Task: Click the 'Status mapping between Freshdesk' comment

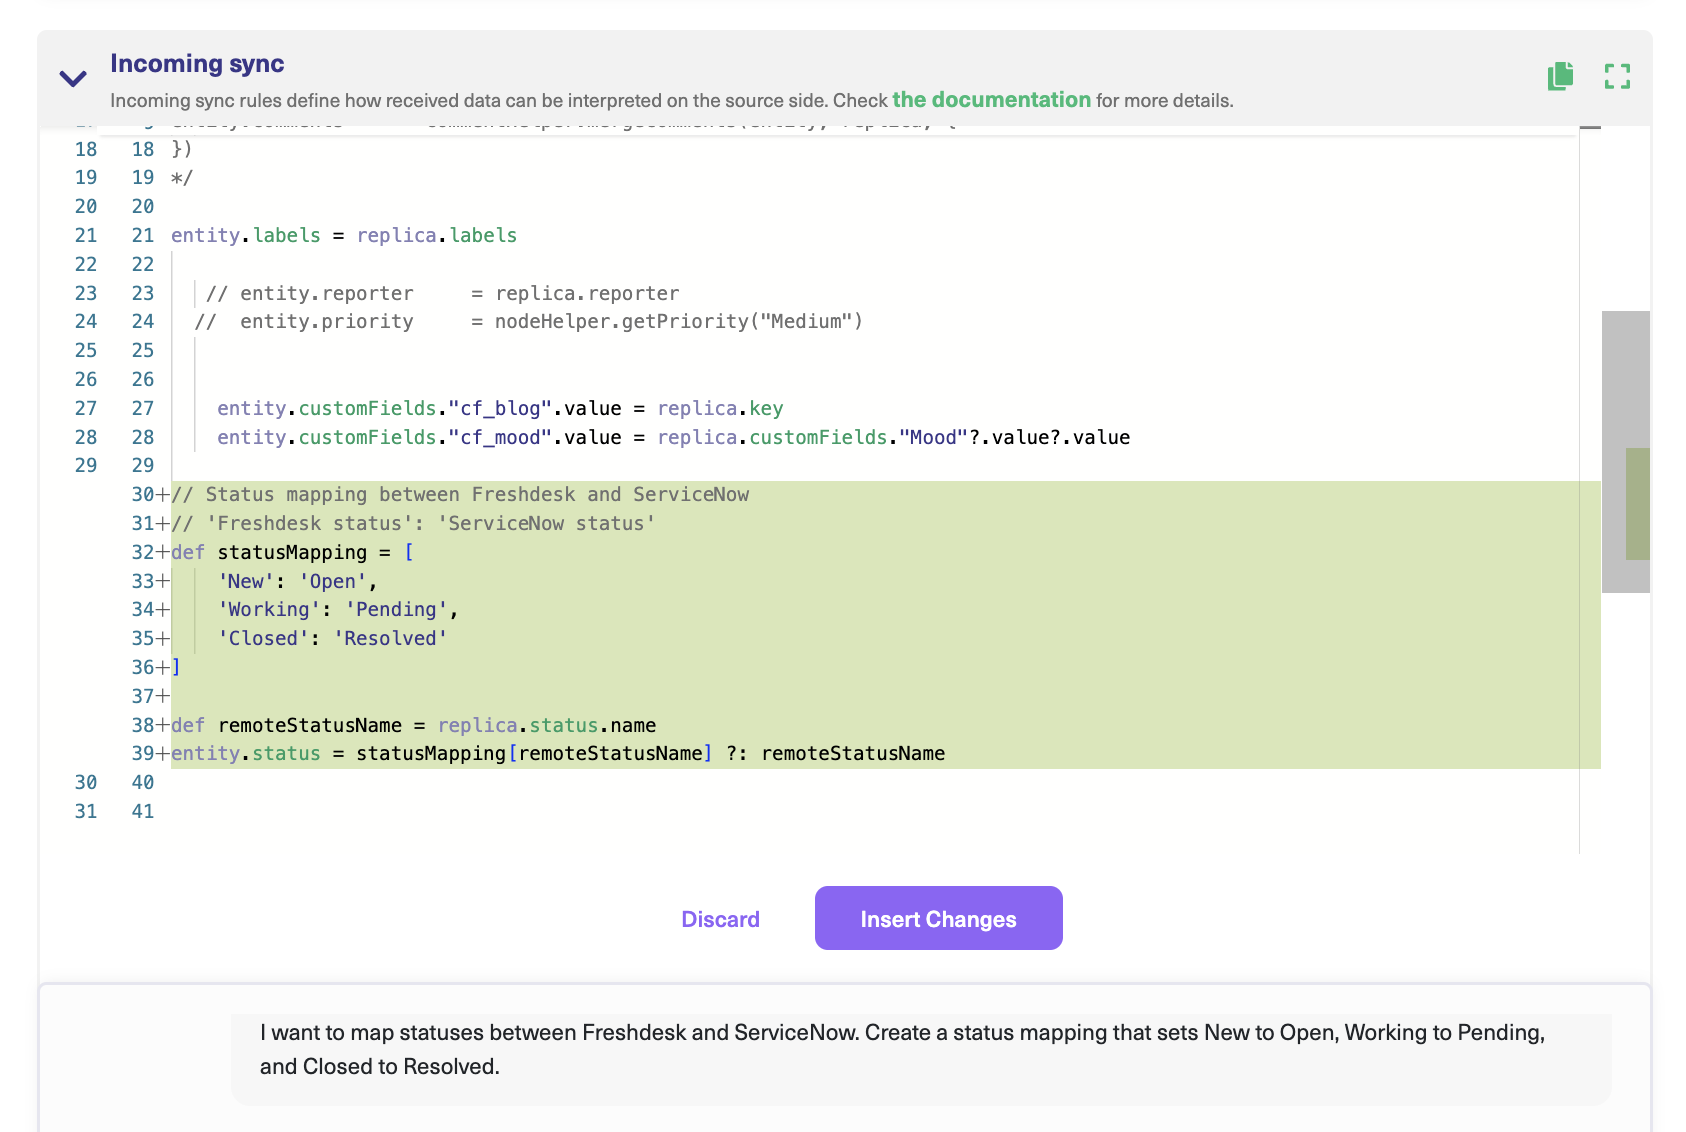Action: (x=460, y=494)
